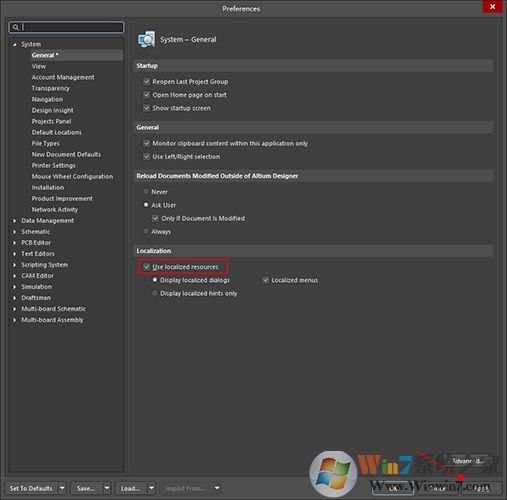Open the View preferences page
Image resolution: width=507 pixels, height=500 pixels.
pos(39,66)
